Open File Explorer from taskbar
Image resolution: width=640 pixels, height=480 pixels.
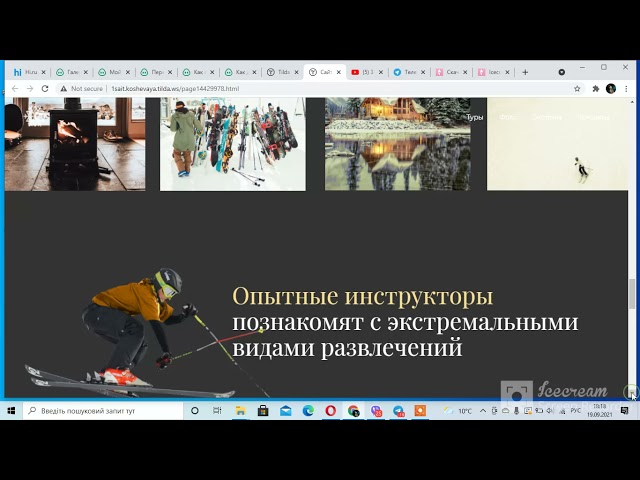click(x=240, y=411)
